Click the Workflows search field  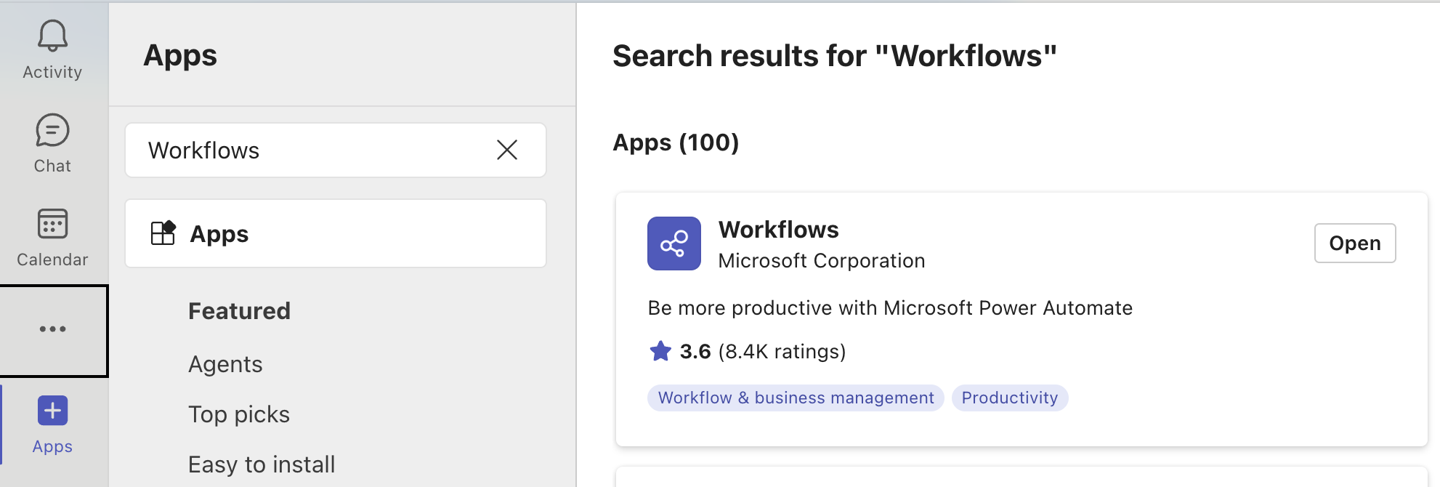click(335, 150)
